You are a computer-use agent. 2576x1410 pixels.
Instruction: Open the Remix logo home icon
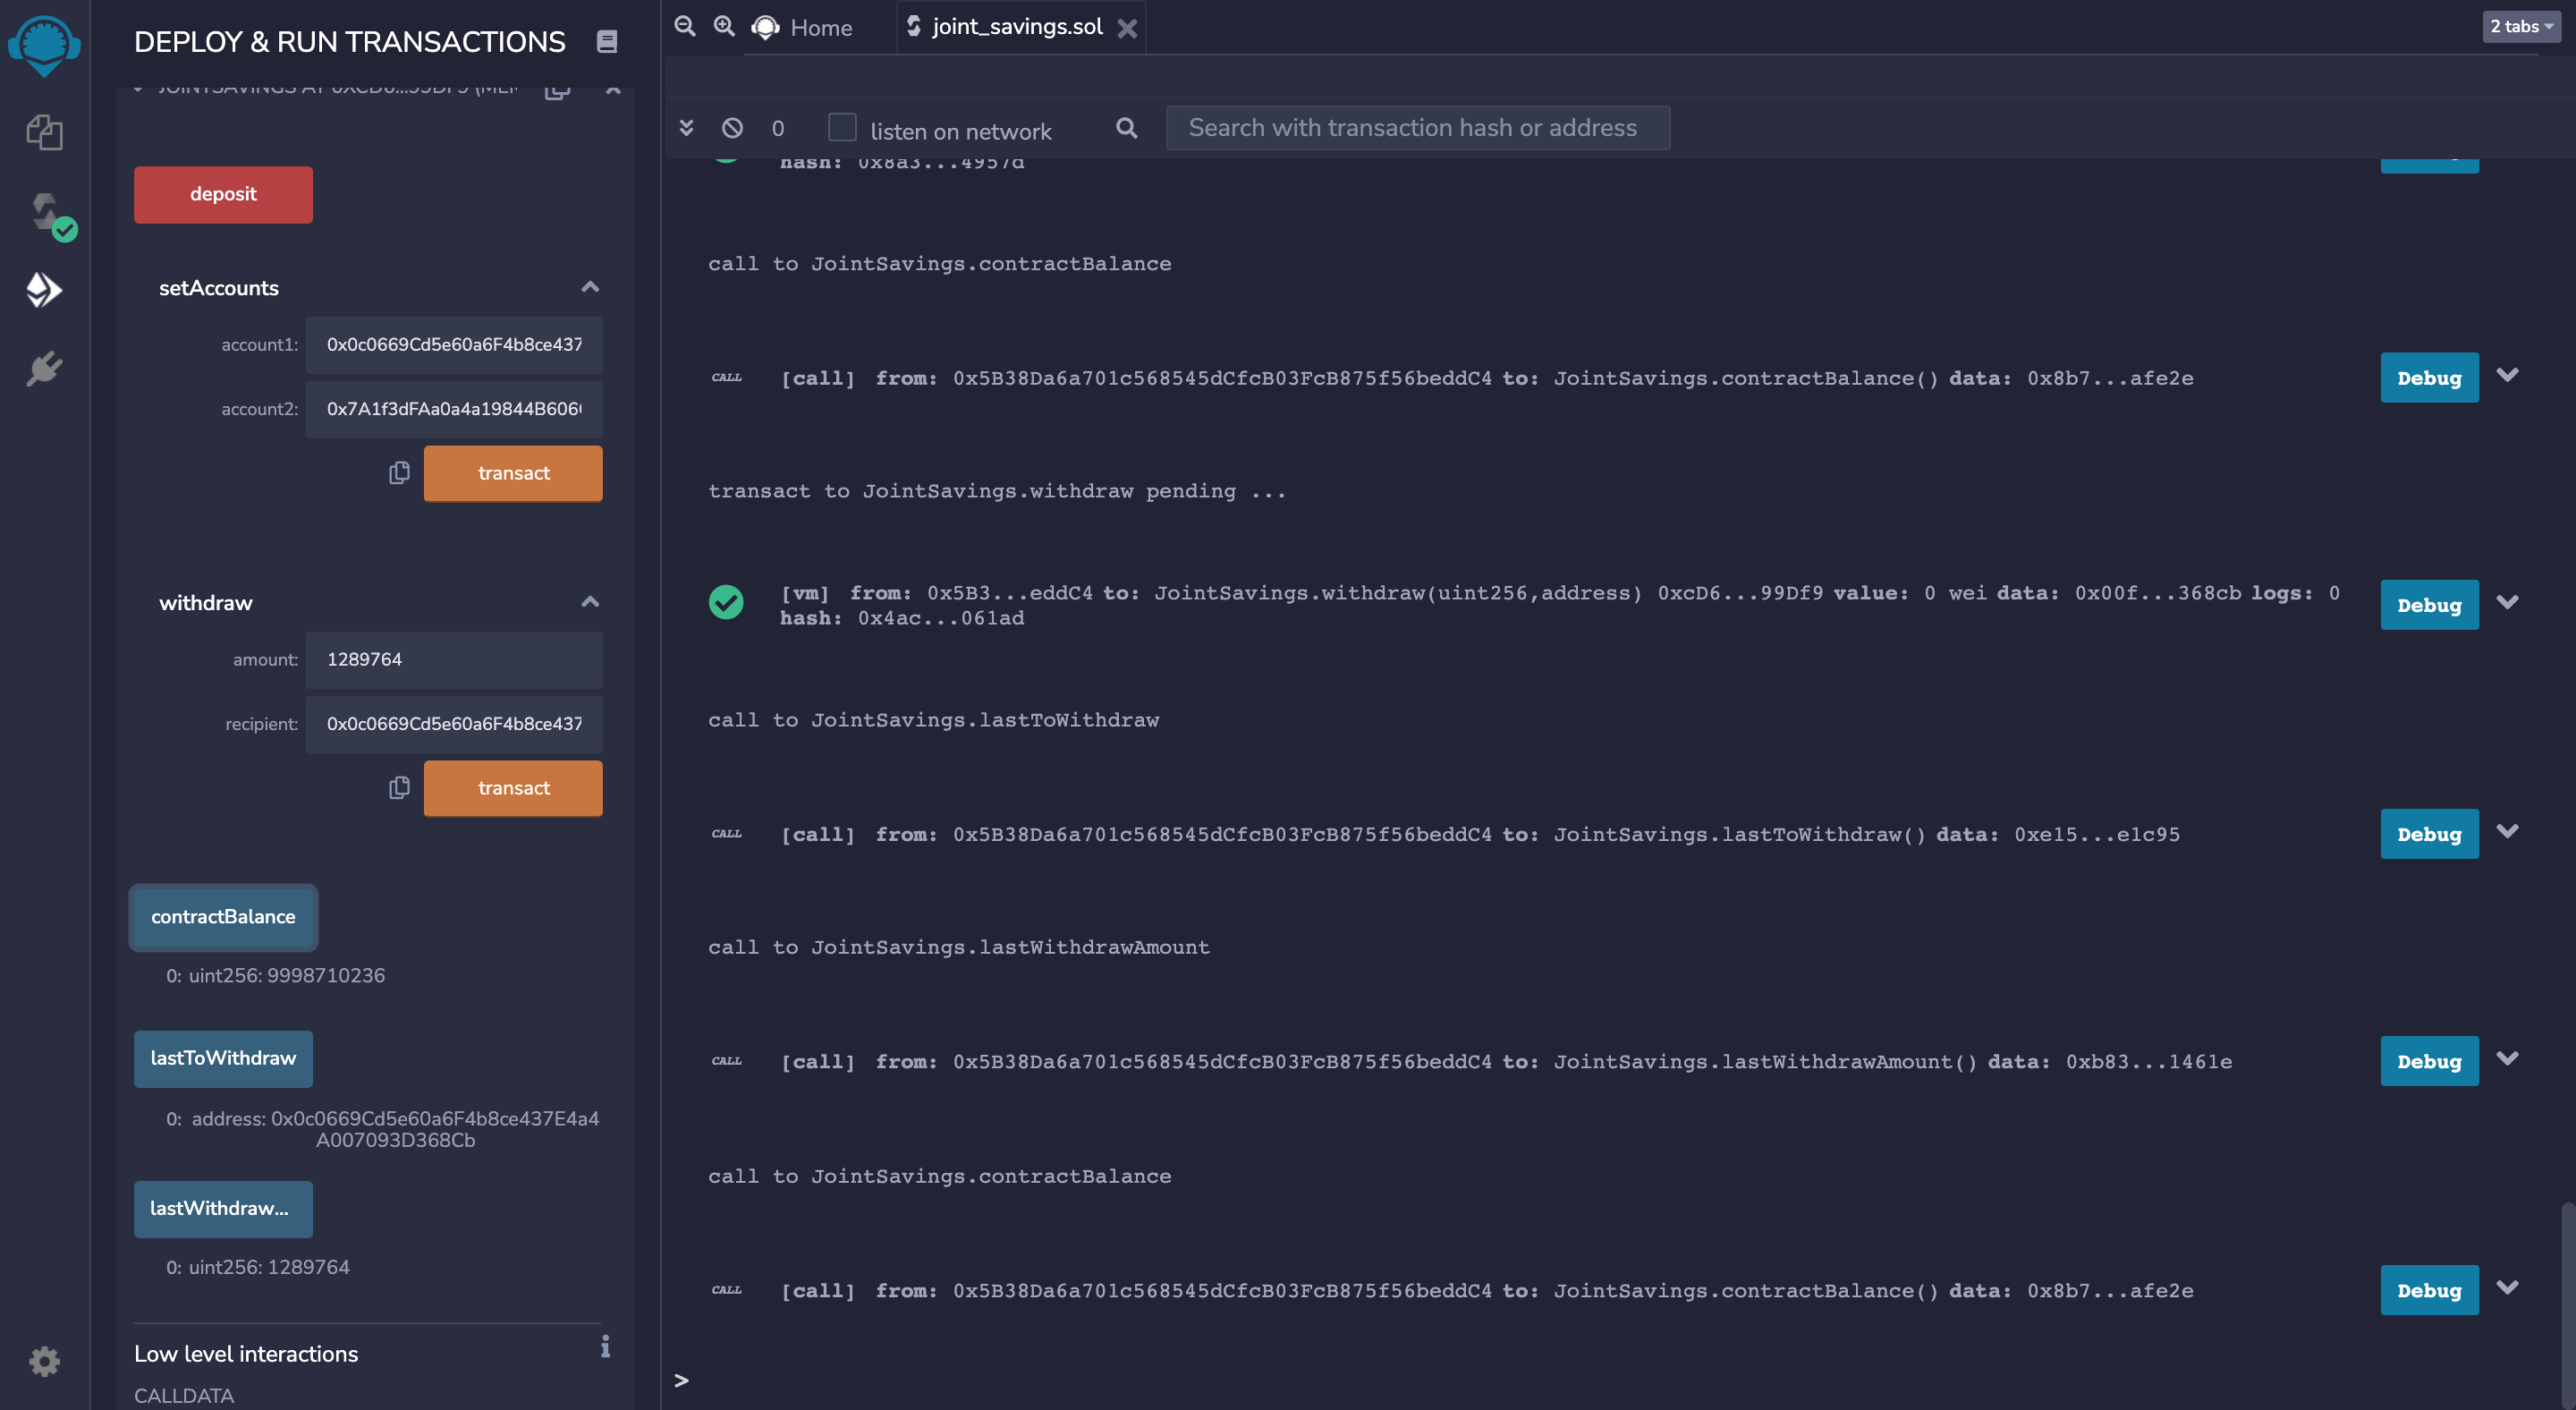pos(44,45)
